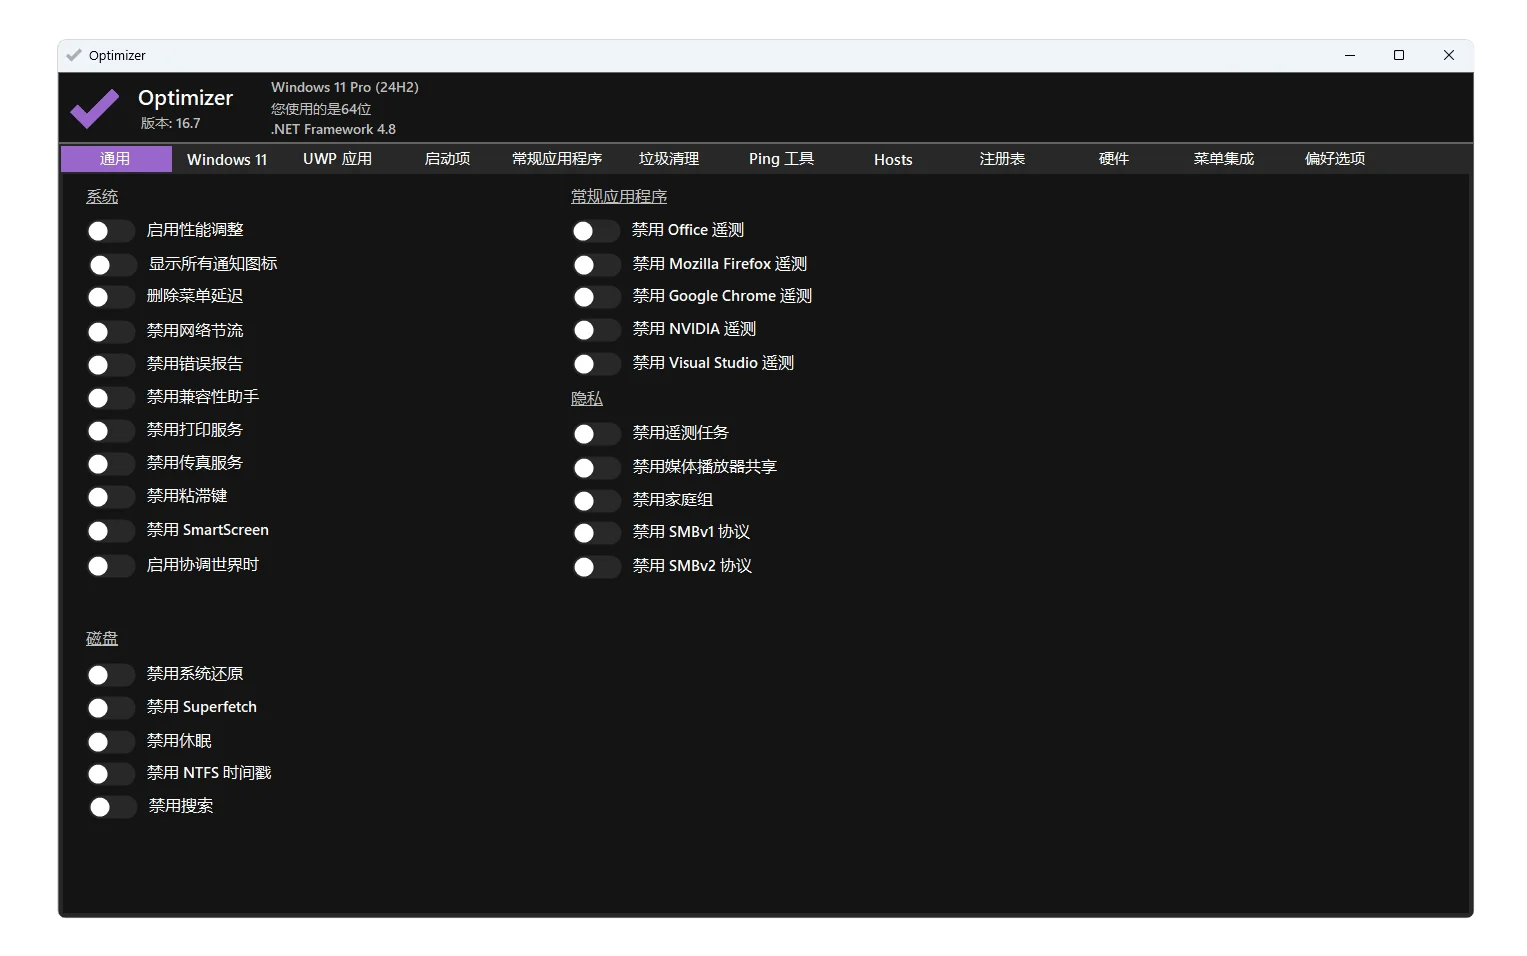Go to the 启动项 tab
The width and height of the screenshot is (1527, 956).
447,159
